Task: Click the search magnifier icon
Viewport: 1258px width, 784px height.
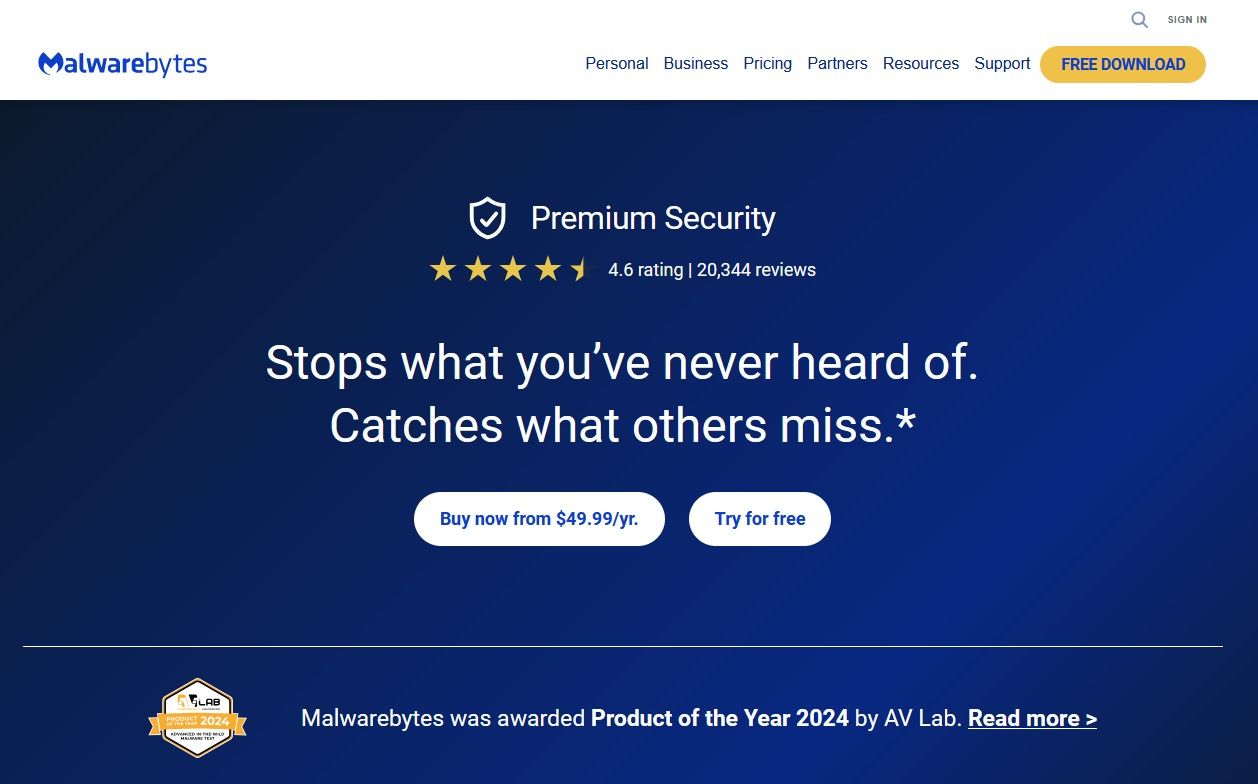Action: coord(1139,19)
